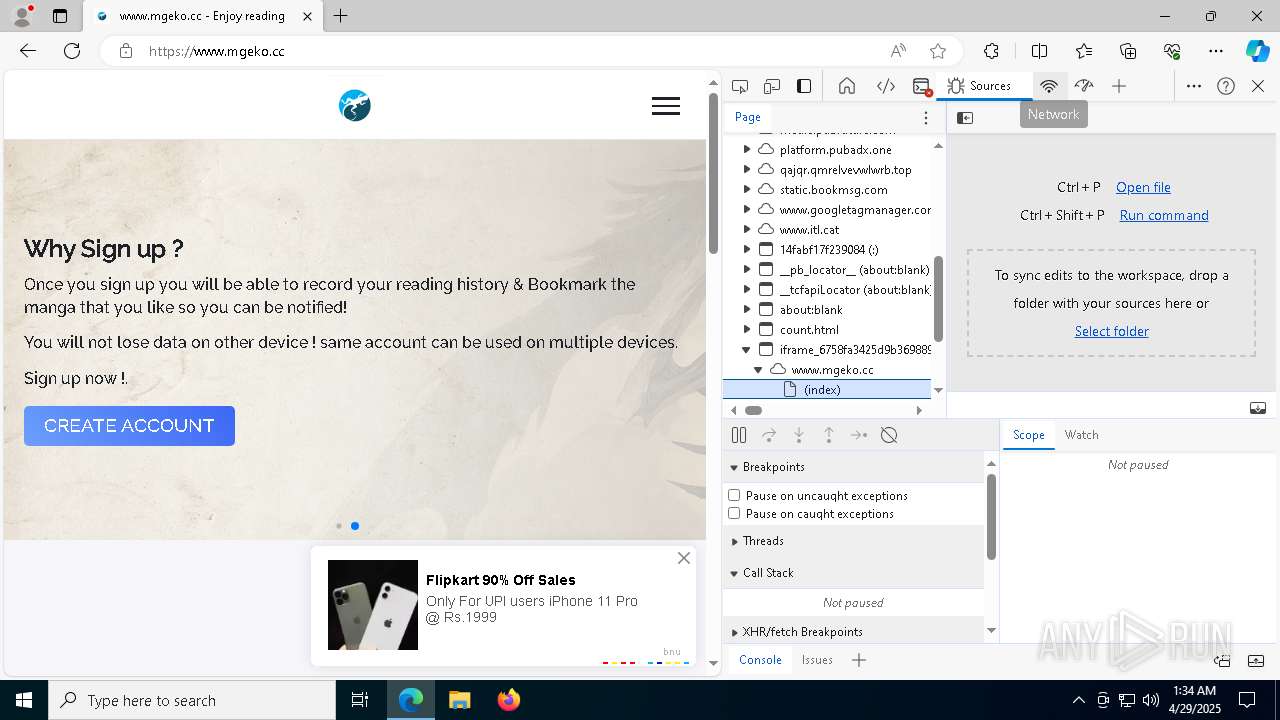Open DevTools Welcome home icon
This screenshot has height=720, width=1280.
(847, 86)
